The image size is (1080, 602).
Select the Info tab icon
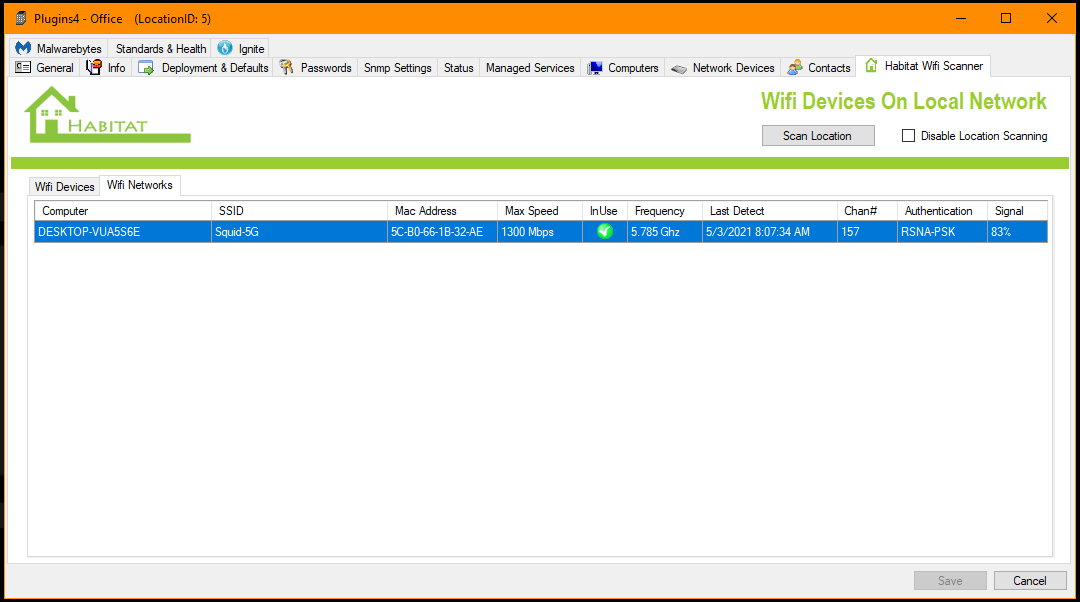coord(95,67)
